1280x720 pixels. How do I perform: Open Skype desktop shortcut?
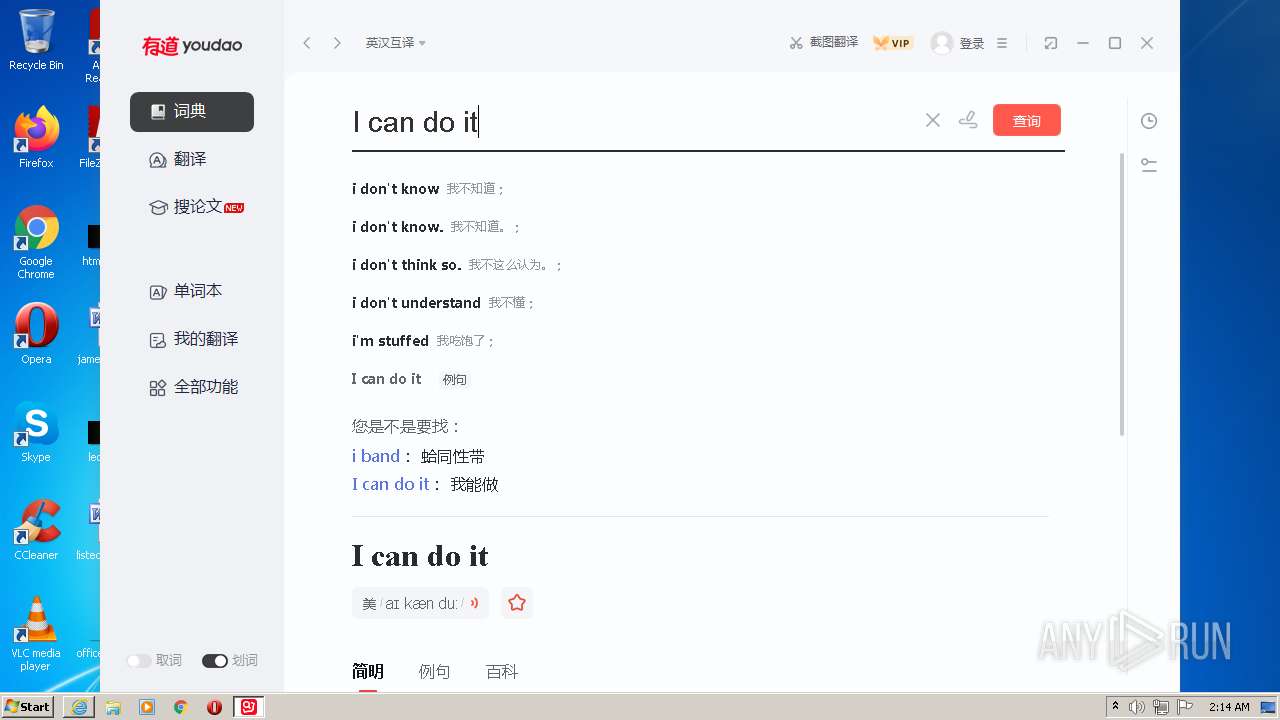point(36,432)
